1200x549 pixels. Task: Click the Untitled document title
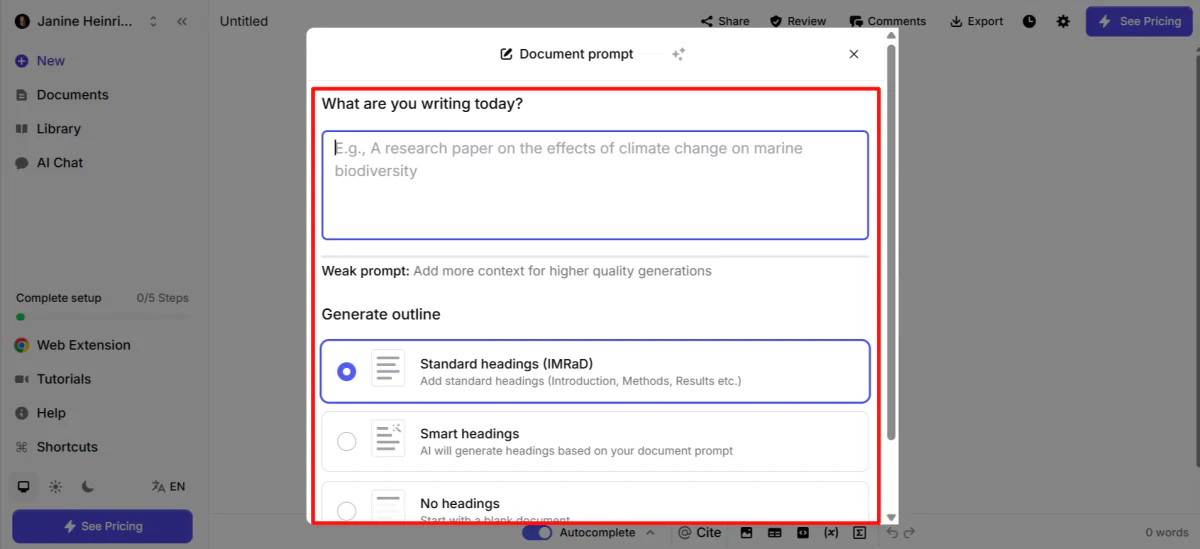click(x=244, y=21)
